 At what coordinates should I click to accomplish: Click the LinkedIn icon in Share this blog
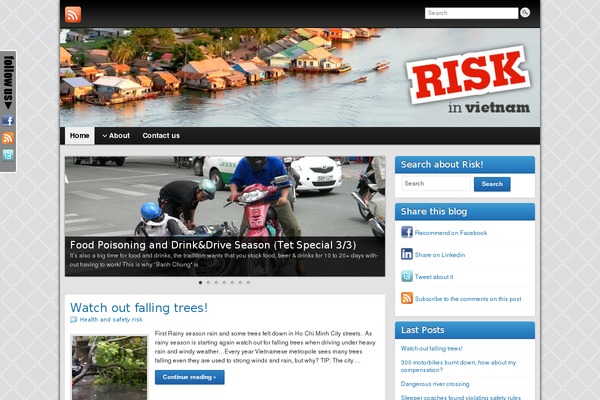407,254
